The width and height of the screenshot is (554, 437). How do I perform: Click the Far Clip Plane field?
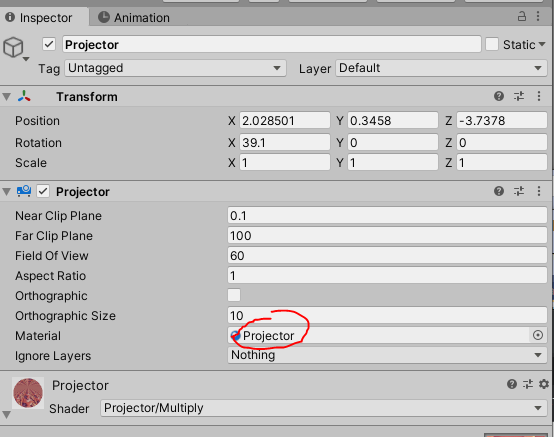[387, 235]
